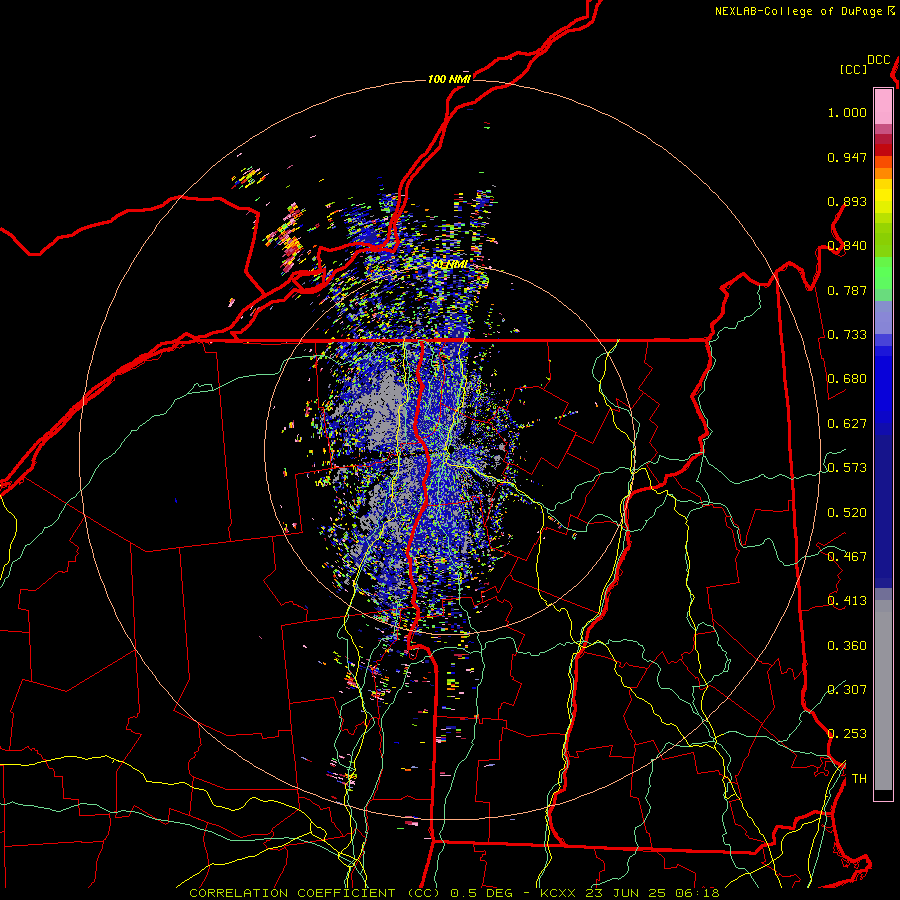Click the 0.627 legend value

pyautogui.click(x=847, y=424)
